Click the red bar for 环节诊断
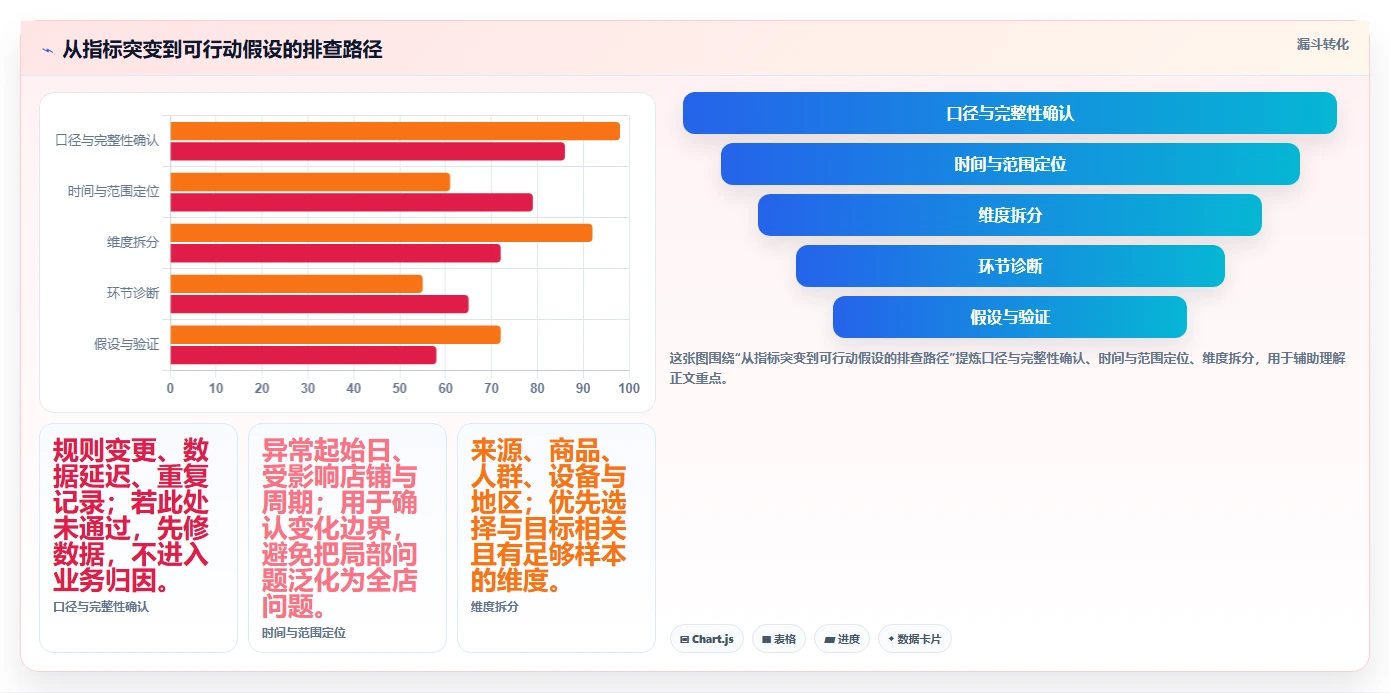 coord(320,305)
